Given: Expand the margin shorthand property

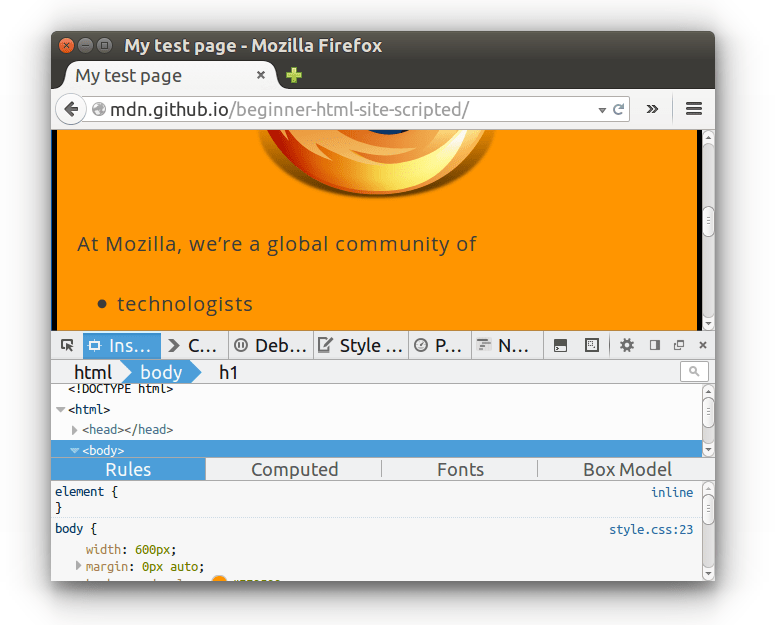Looking at the screenshot, I should 78,566.
